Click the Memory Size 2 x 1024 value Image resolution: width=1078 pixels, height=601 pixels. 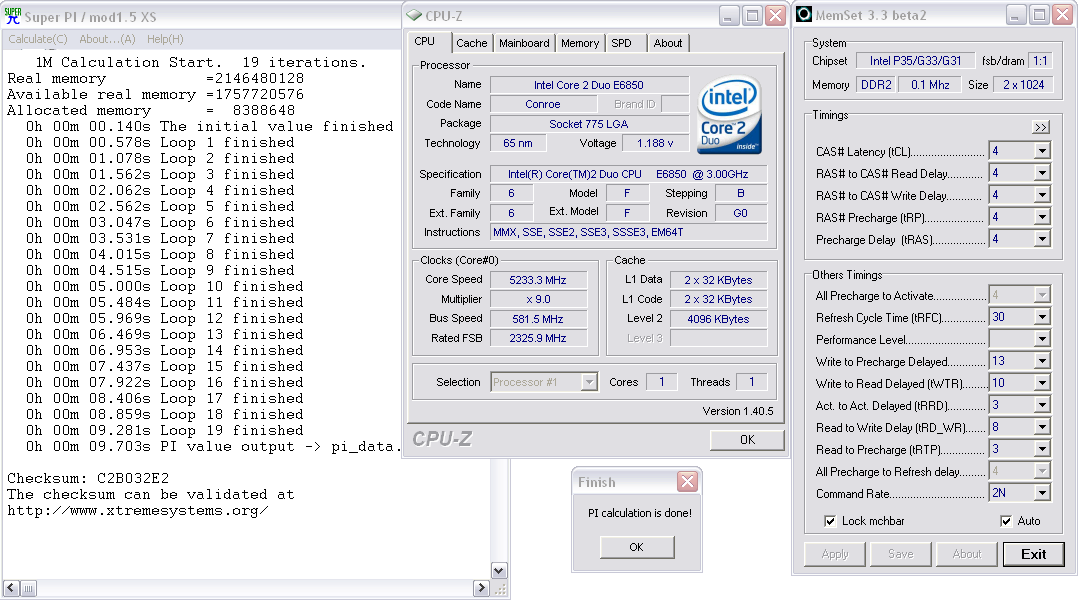(x=1024, y=85)
